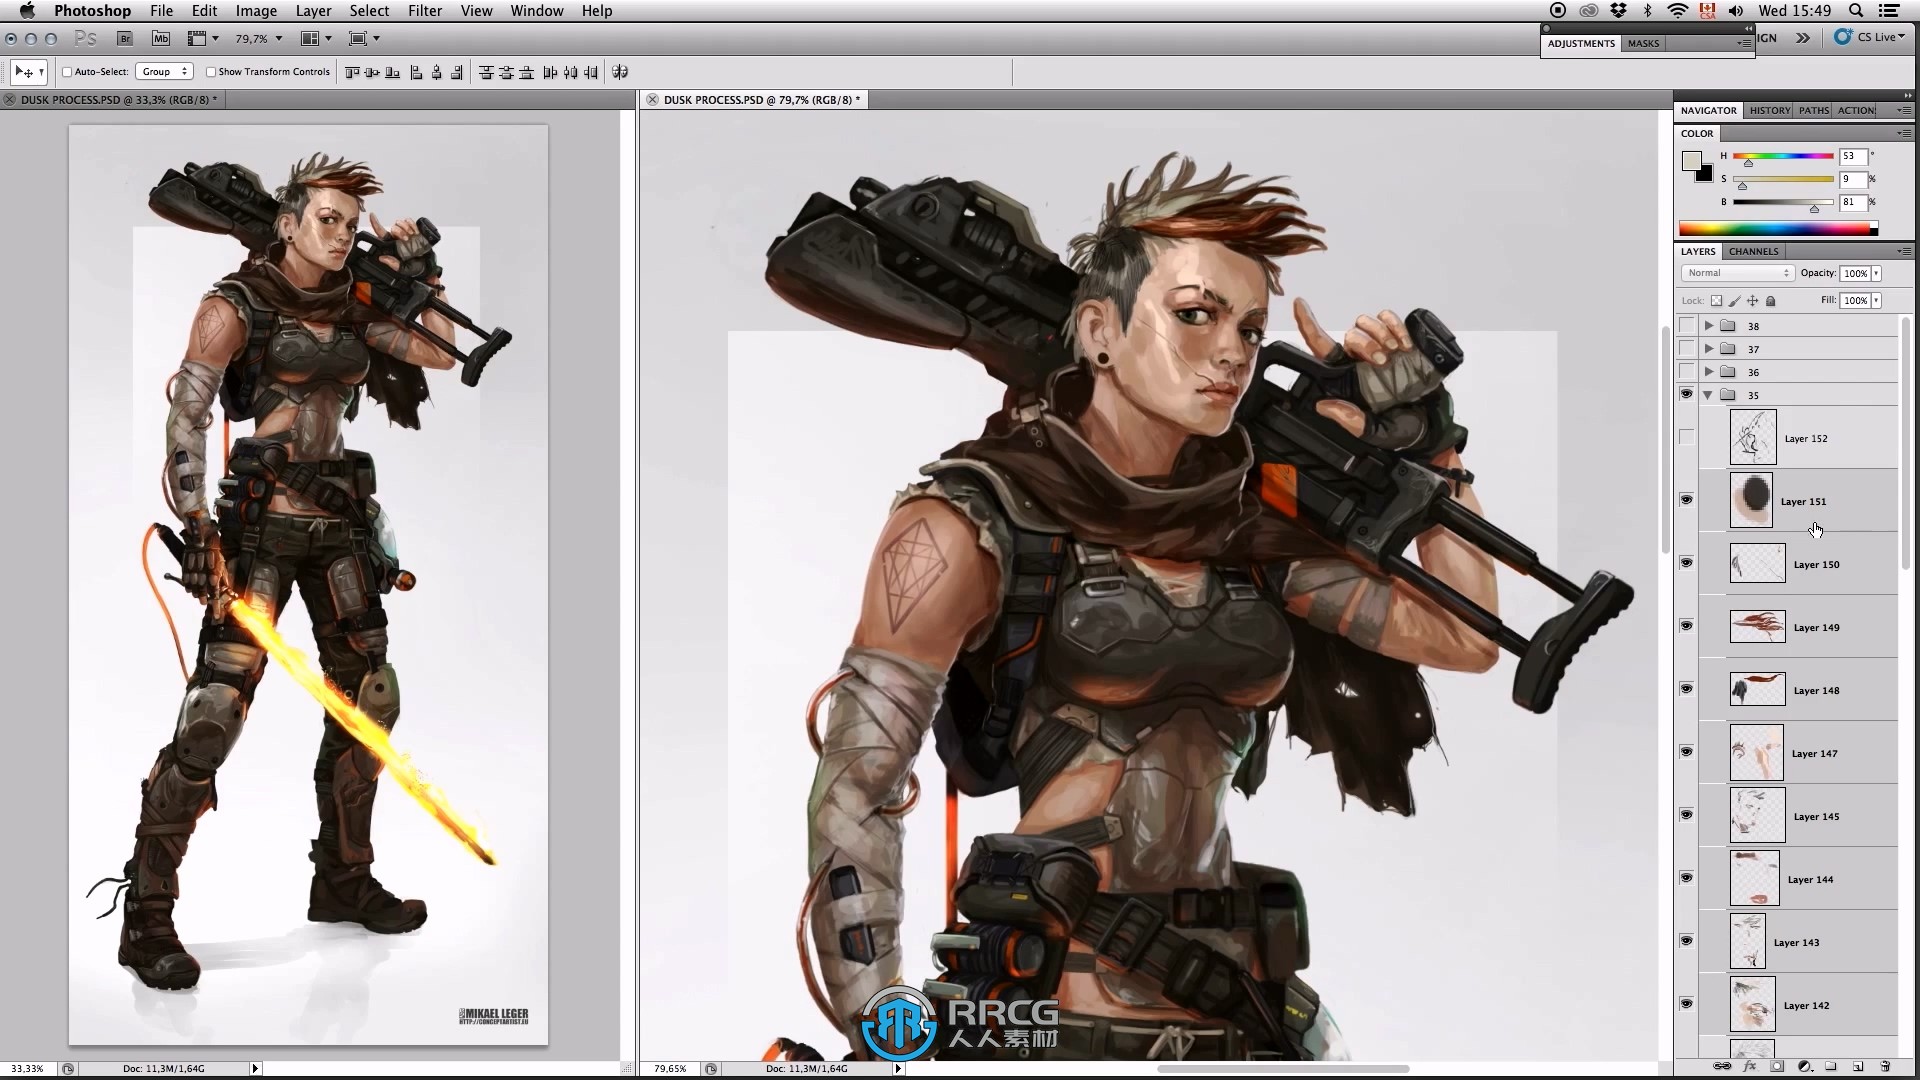The image size is (1920, 1080).
Task: Expand layer group 37
Action: pyautogui.click(x=1709, y=349)
